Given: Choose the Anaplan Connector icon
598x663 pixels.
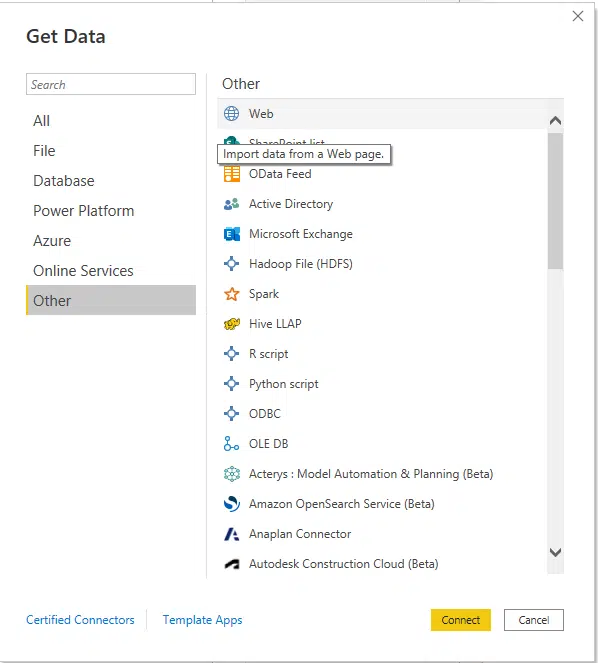Looking at the screenshot, I should [231, 534].
